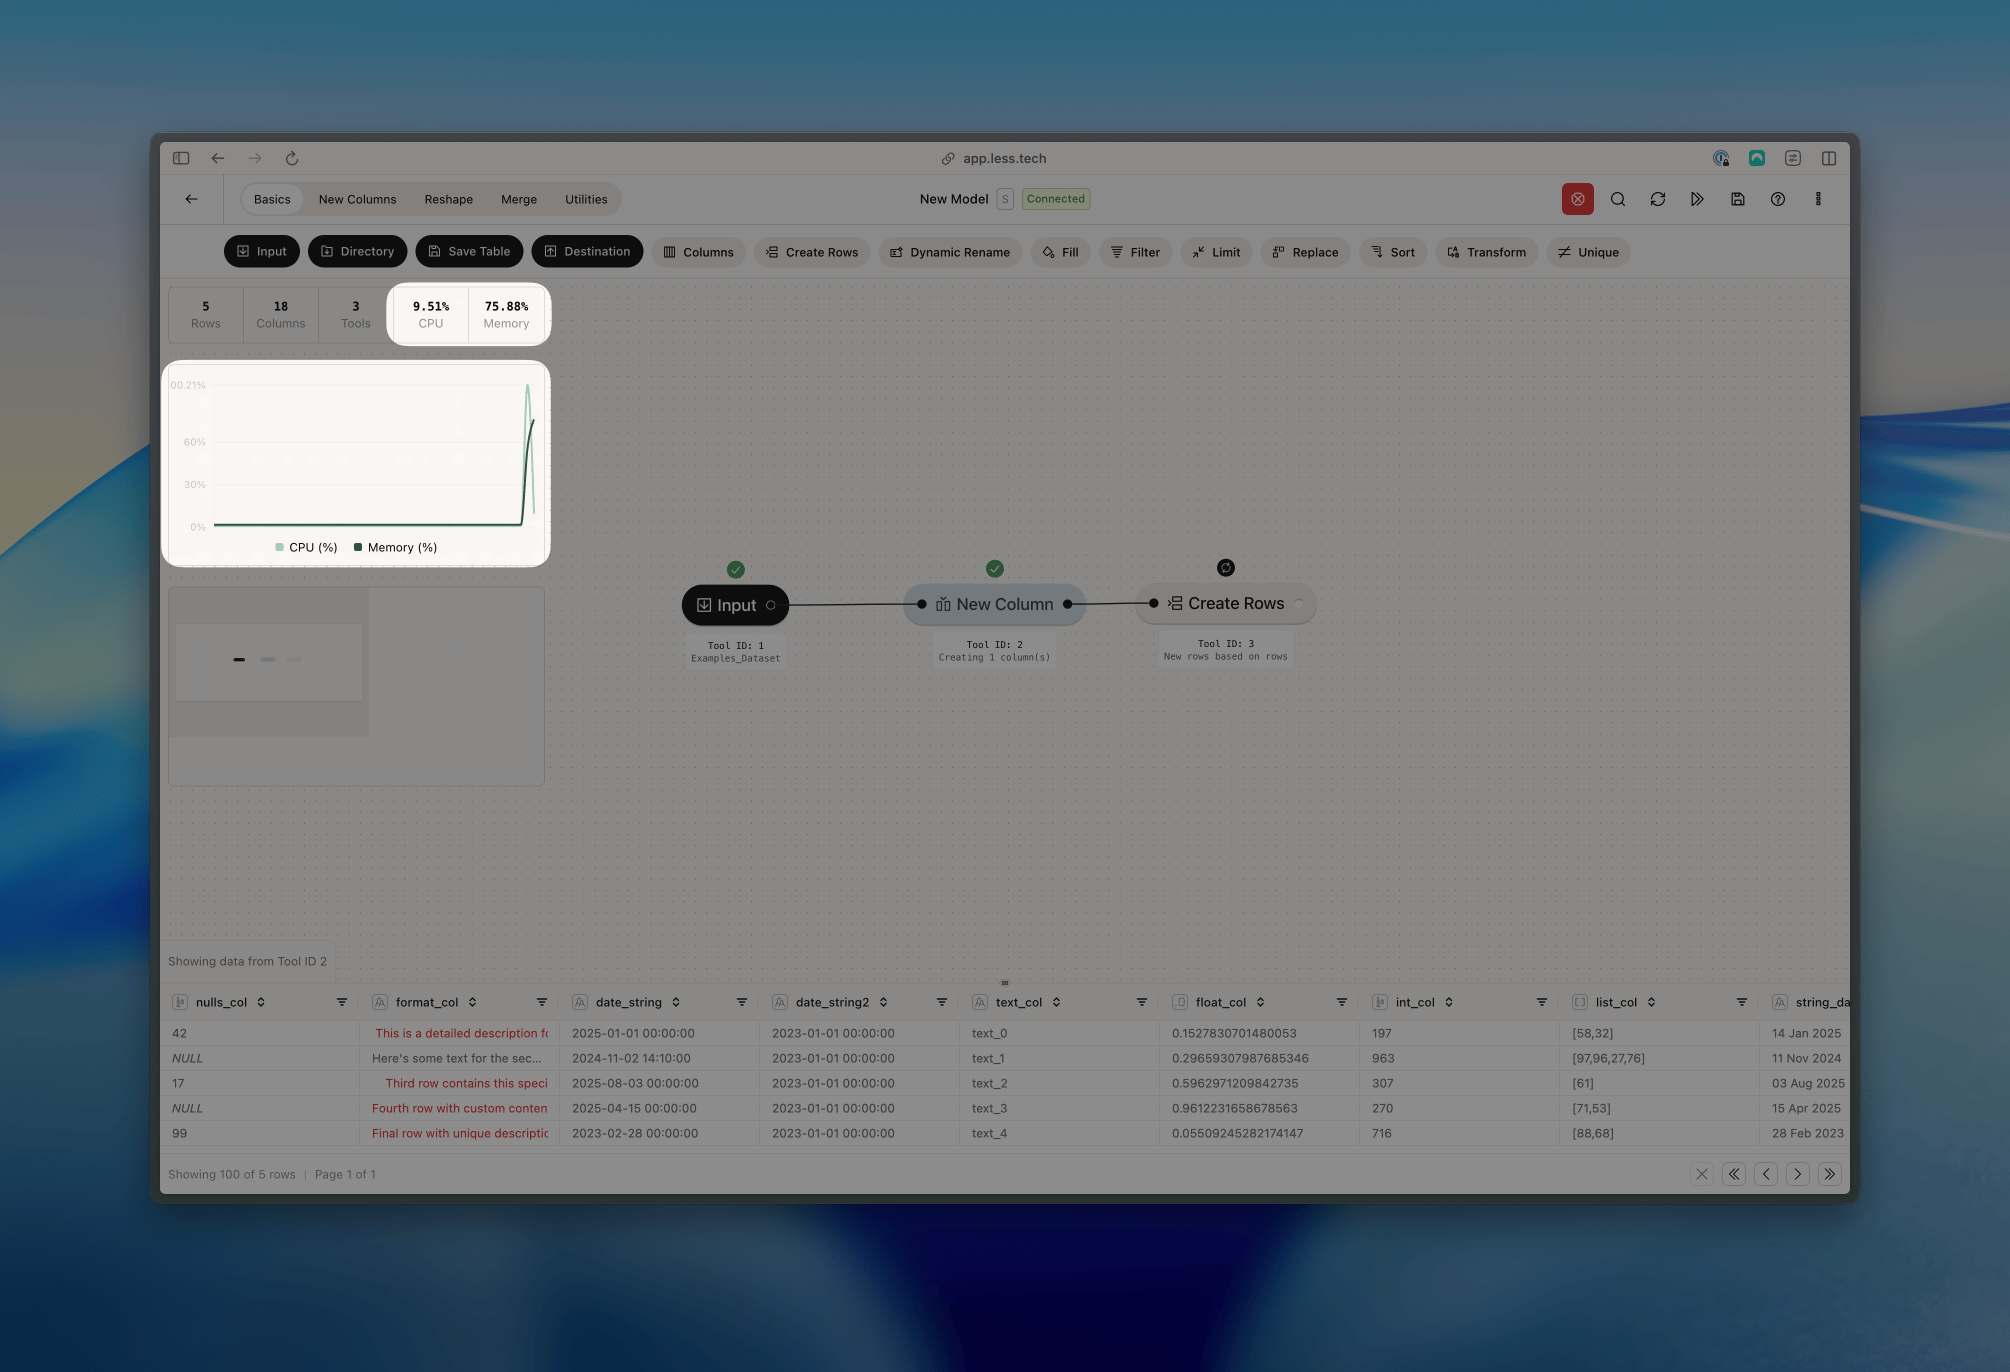2010x1372 pixels.
Task: Open the help question mark icon
Action: point(1777,199)
